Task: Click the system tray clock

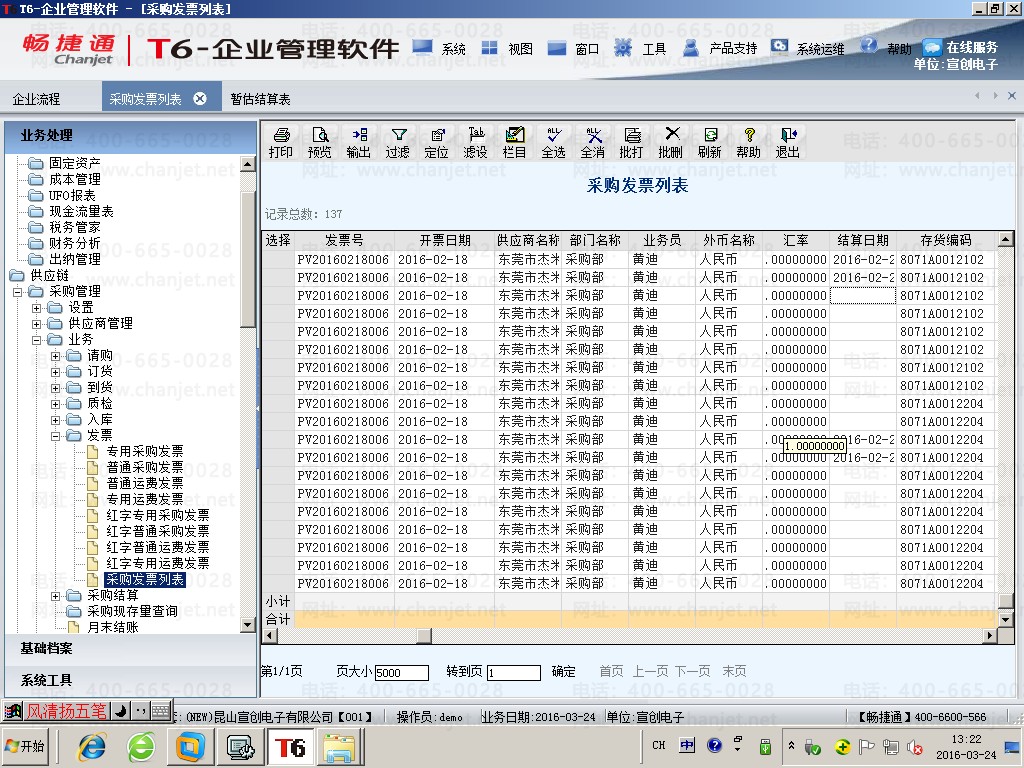Action: pyautogui.click(x=966, y=747)
